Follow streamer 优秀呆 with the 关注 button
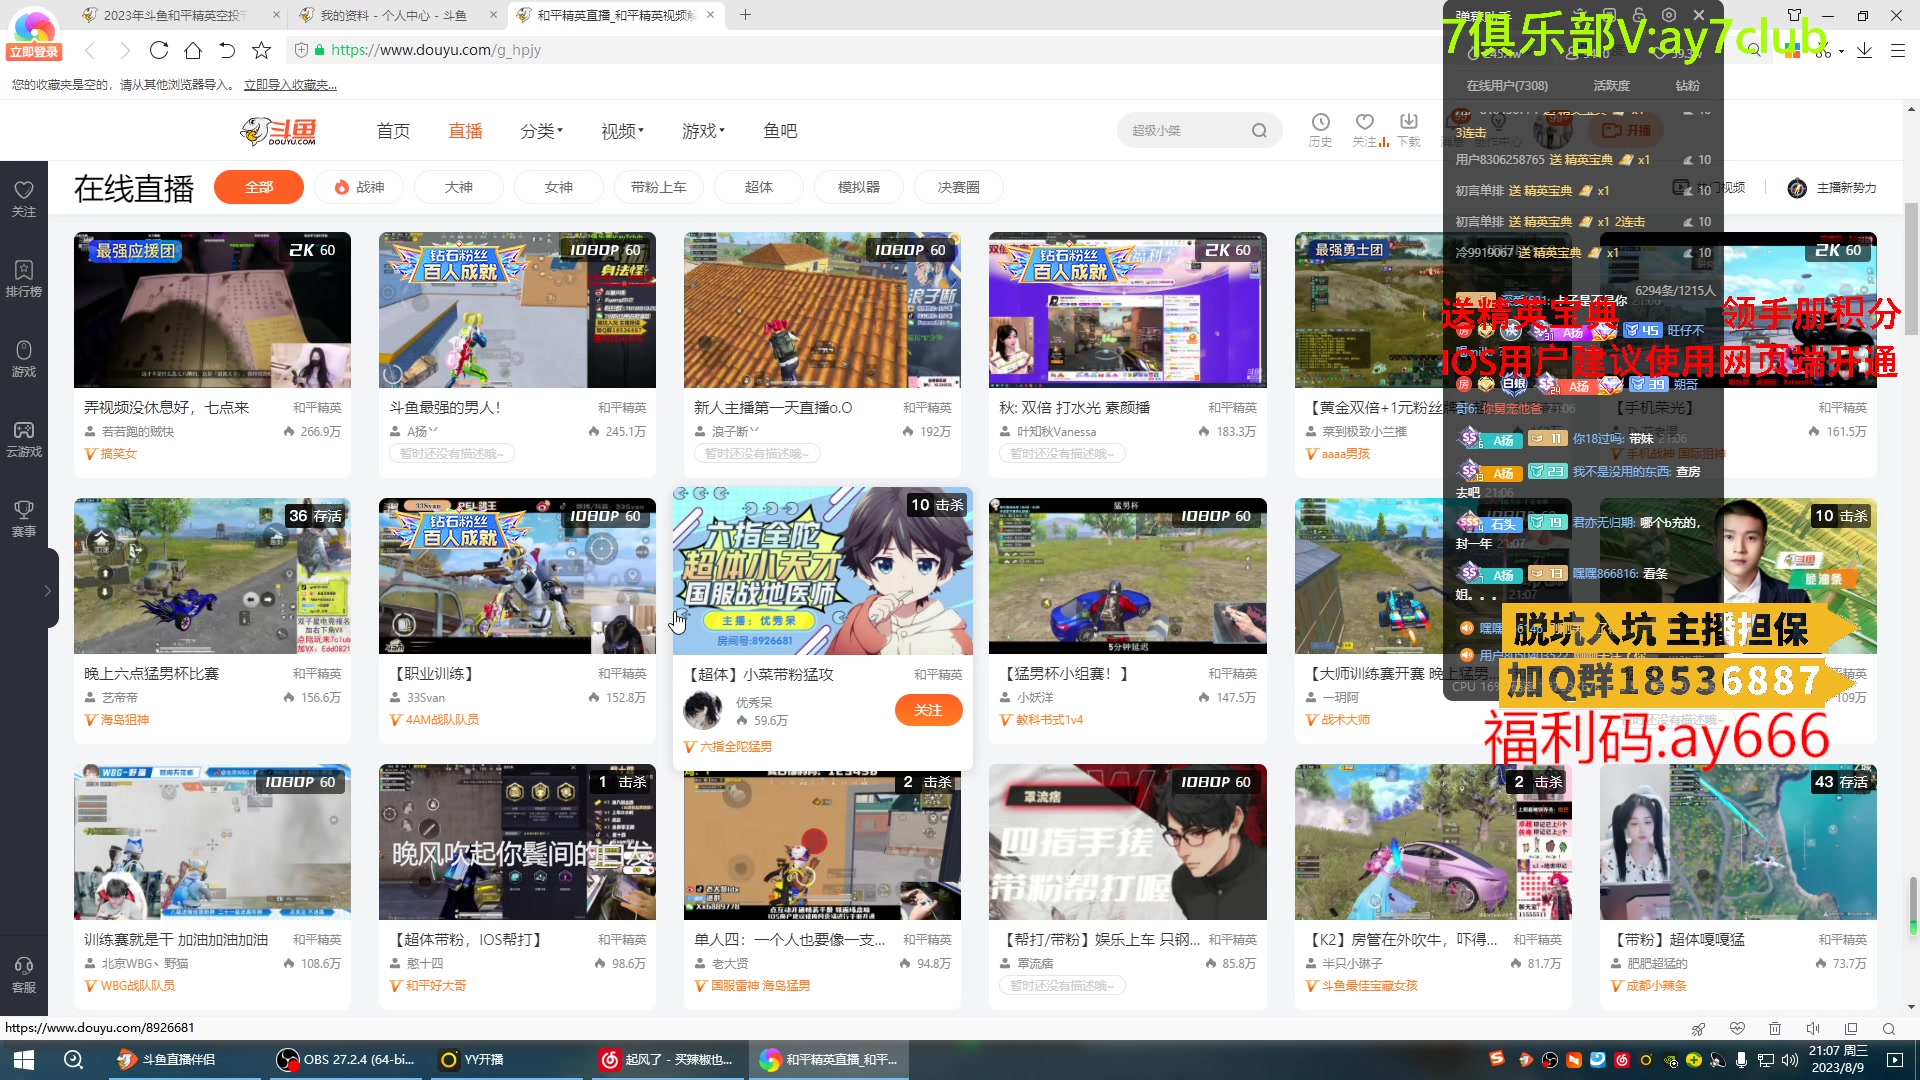This screenshot has height=1080, width=1920. click(x=928, y=710)
